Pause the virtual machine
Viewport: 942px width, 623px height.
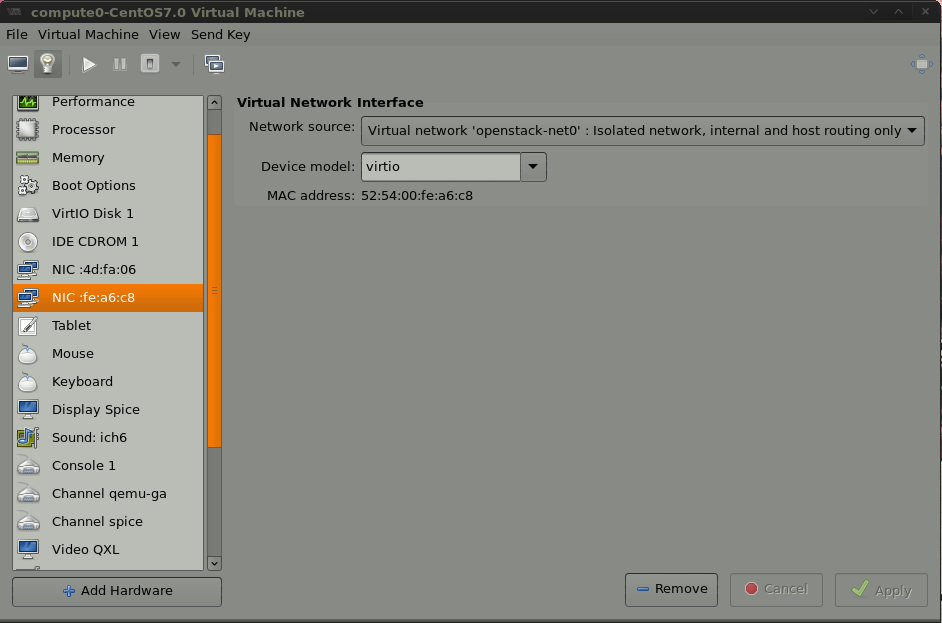(x=120, y=64)
